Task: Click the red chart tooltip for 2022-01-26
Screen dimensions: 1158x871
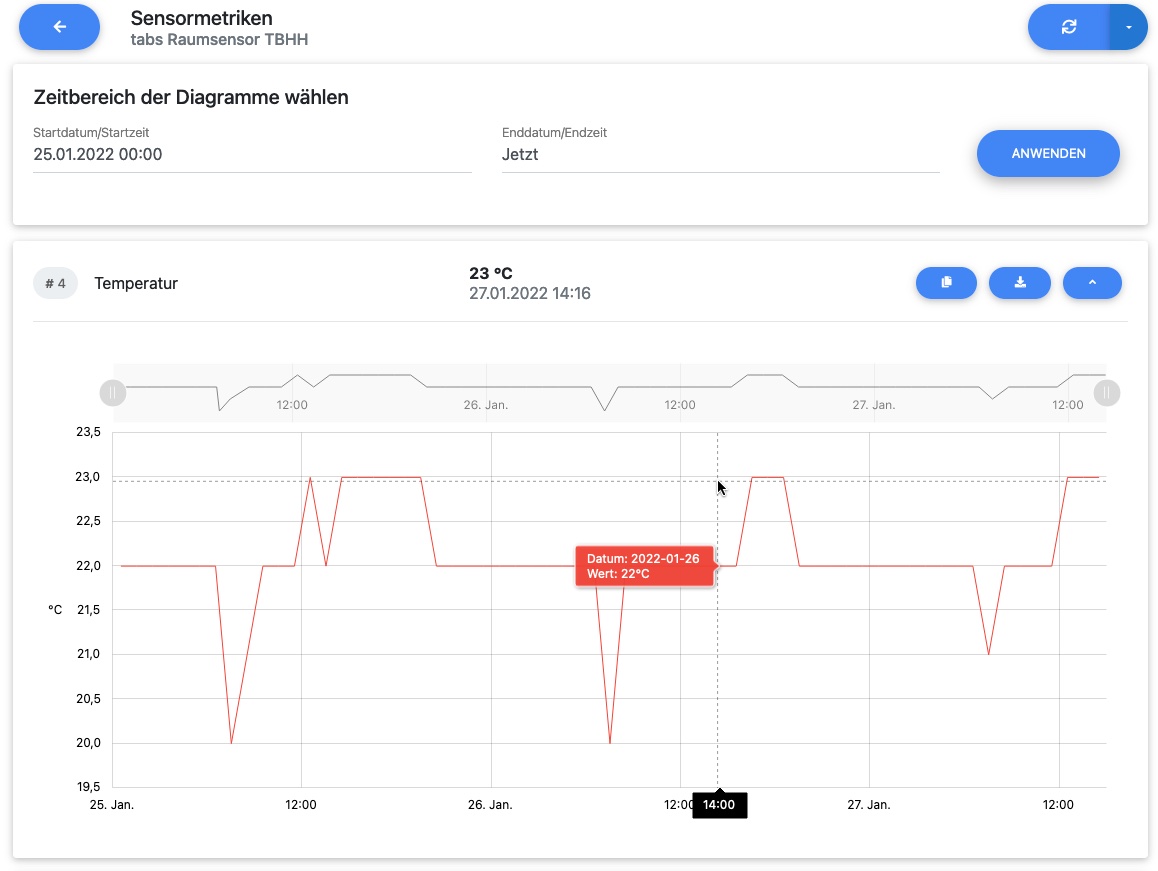Action: [643, 566]
